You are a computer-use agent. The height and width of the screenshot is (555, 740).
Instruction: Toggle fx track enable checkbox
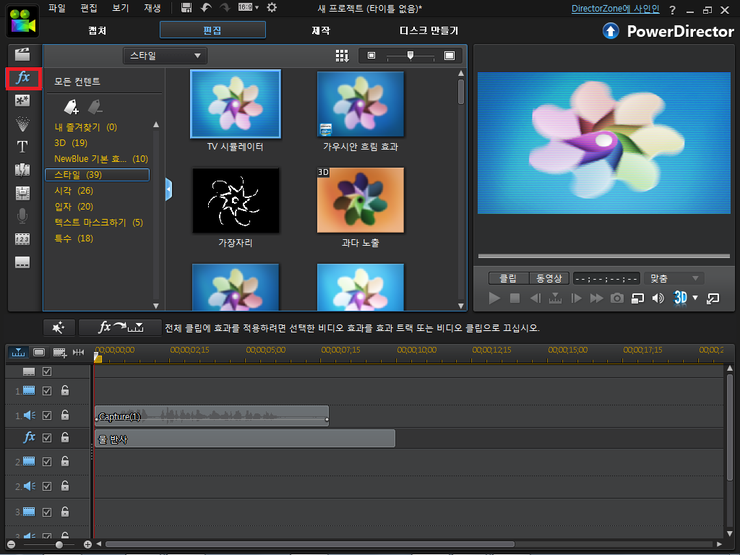[47, 438]
